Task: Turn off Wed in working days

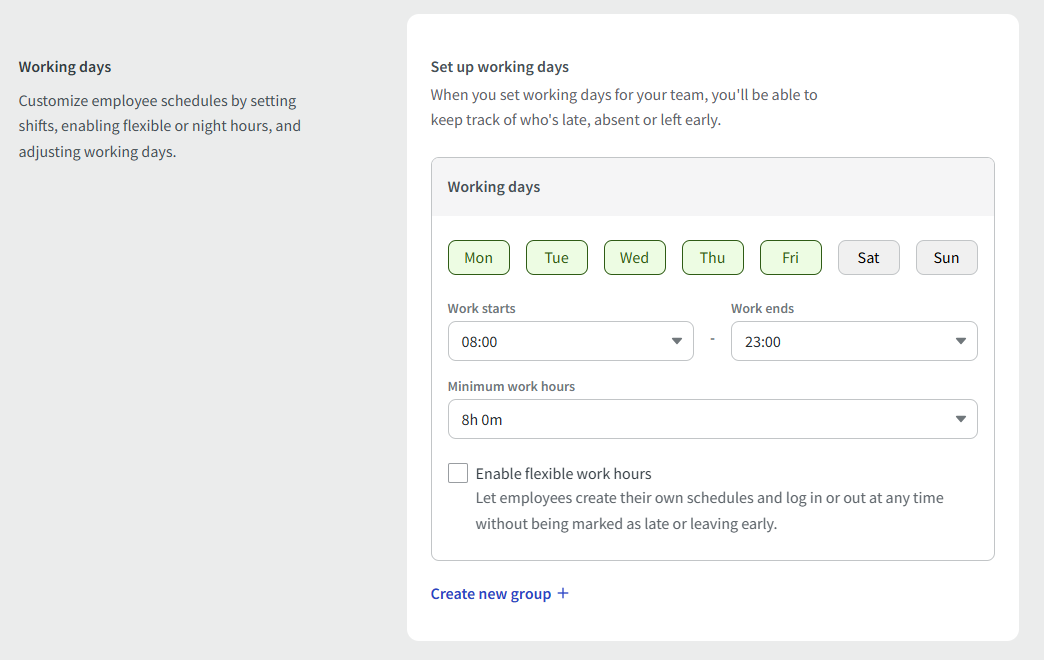Action: [634, 258]
